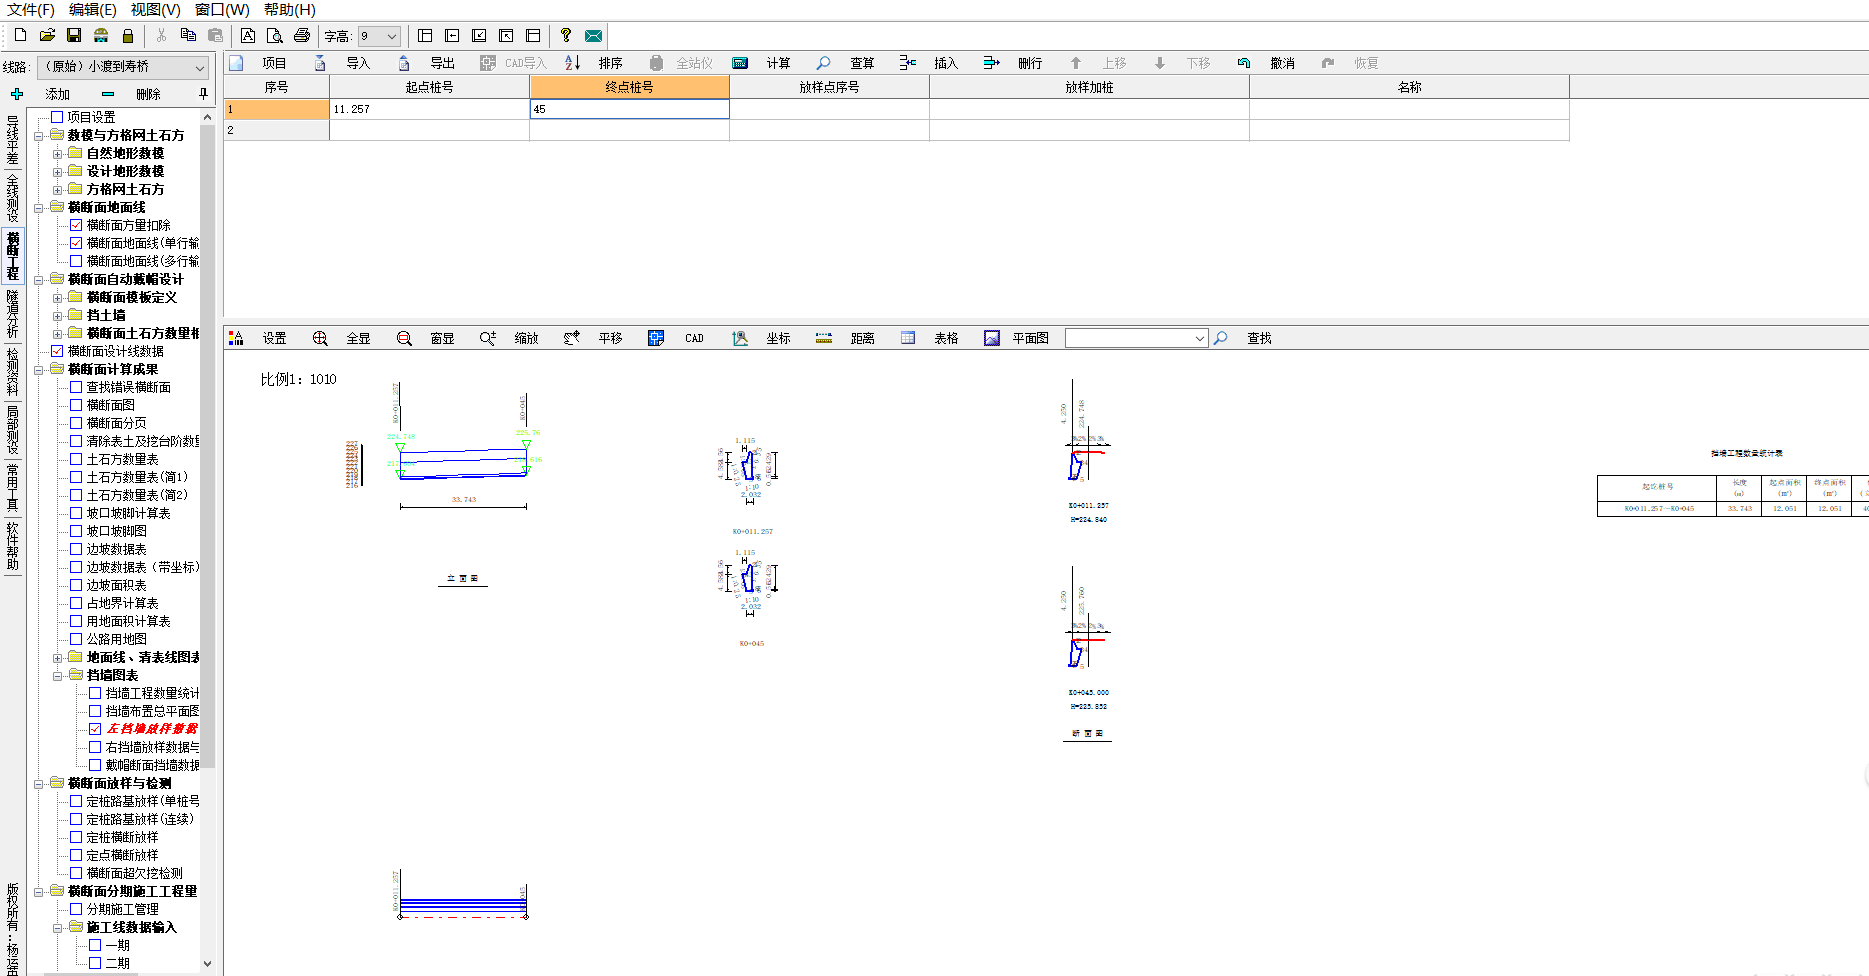Image resolution: width=1869 pixels, height=976 pixels.
Task: Switch to 隧道分析 vertical tab
Action: point(12,314)
